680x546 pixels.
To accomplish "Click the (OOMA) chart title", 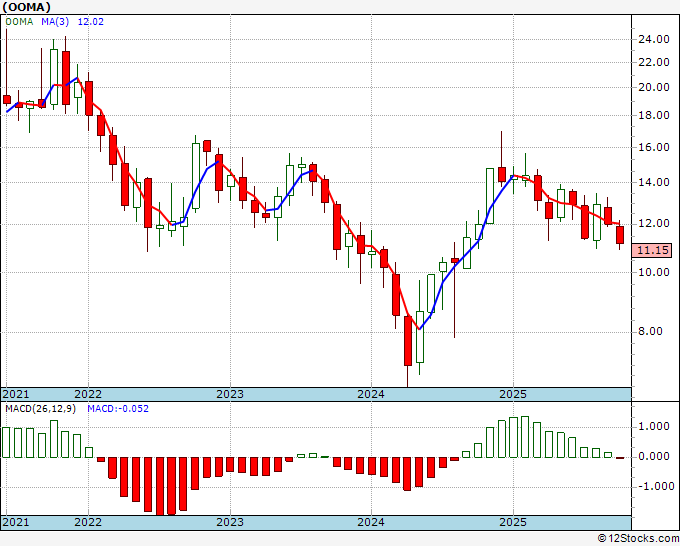I will (x=26, y=7).
